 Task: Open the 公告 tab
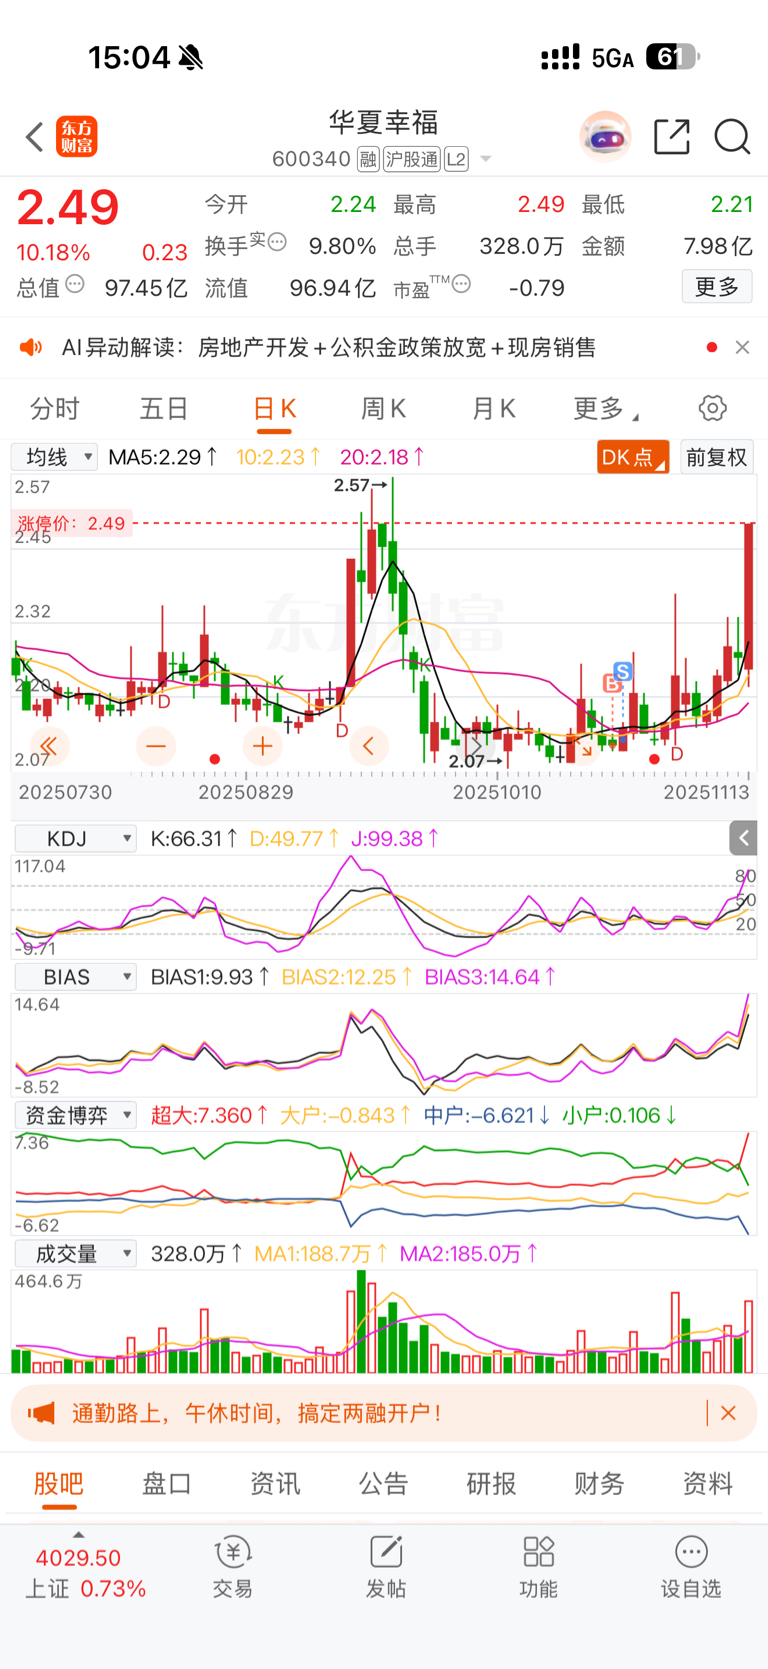pyautogui.click(x=384, y=1484)
